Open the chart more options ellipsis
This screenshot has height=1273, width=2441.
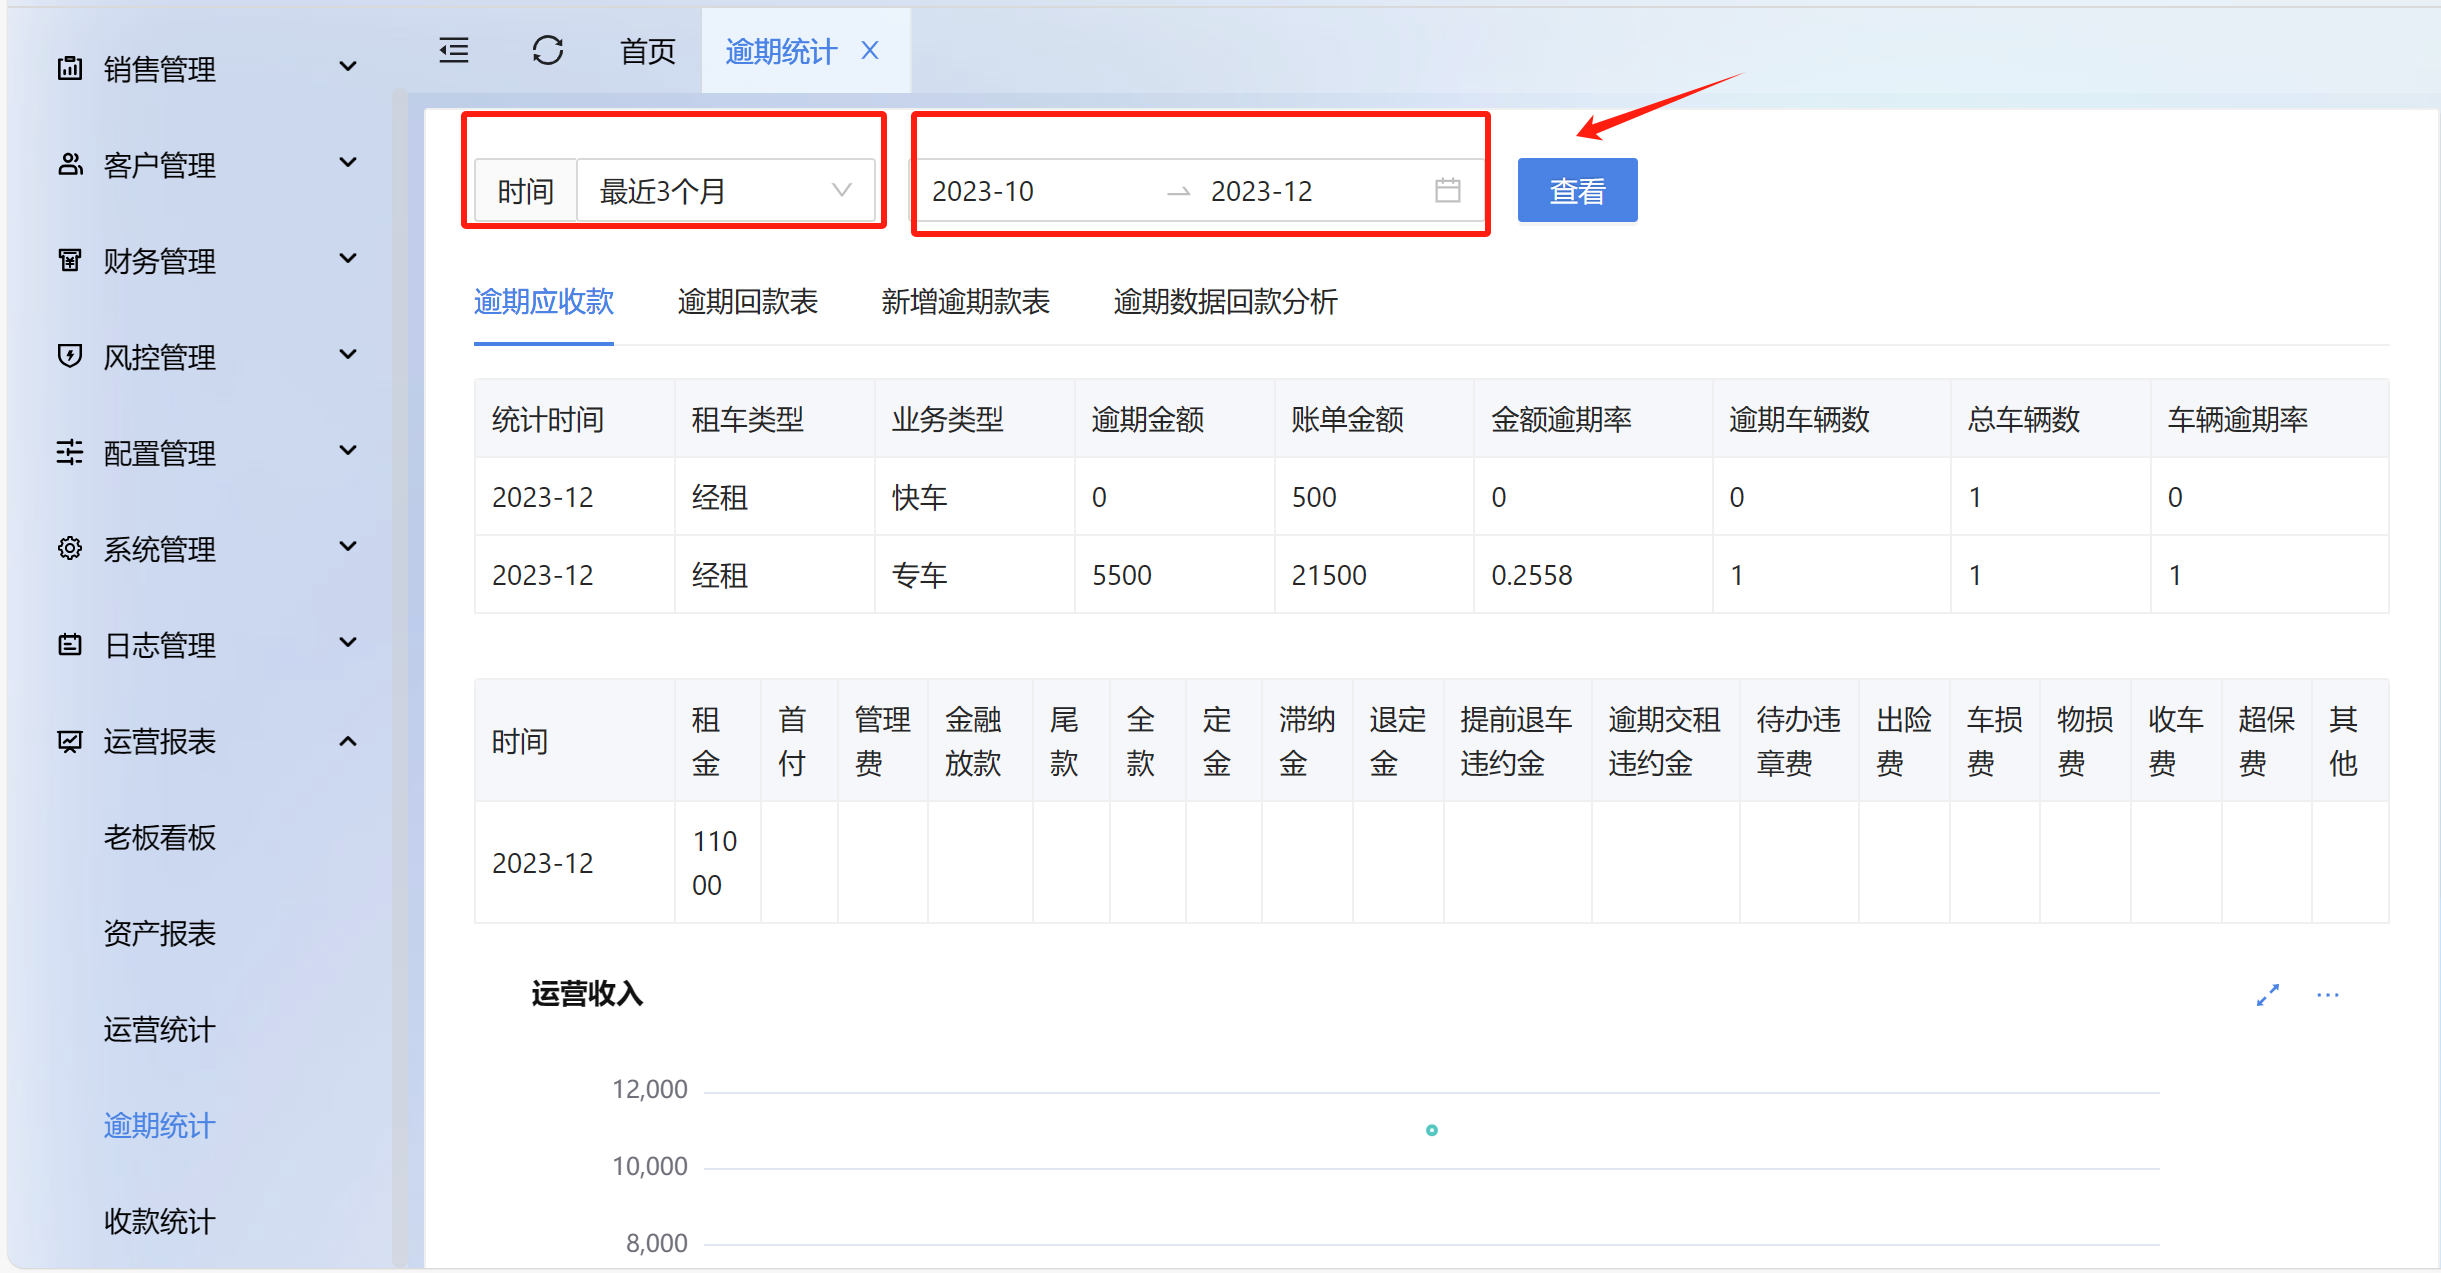pyautogui.click(x=2327, y=995)
